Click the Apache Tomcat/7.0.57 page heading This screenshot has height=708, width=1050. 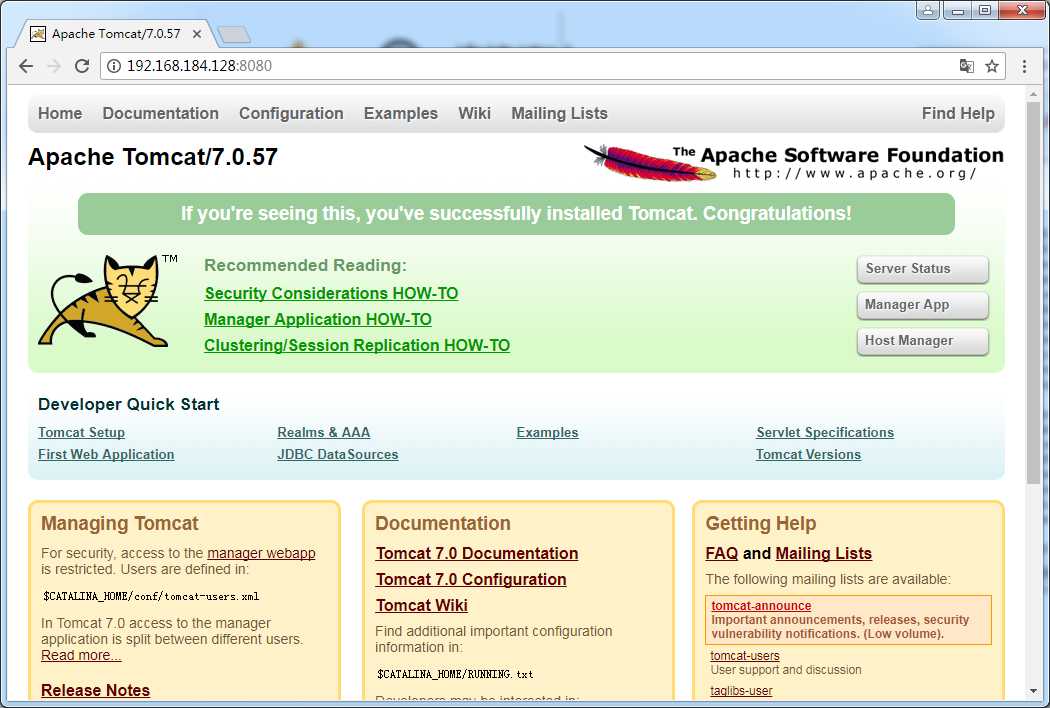(153, 157)
